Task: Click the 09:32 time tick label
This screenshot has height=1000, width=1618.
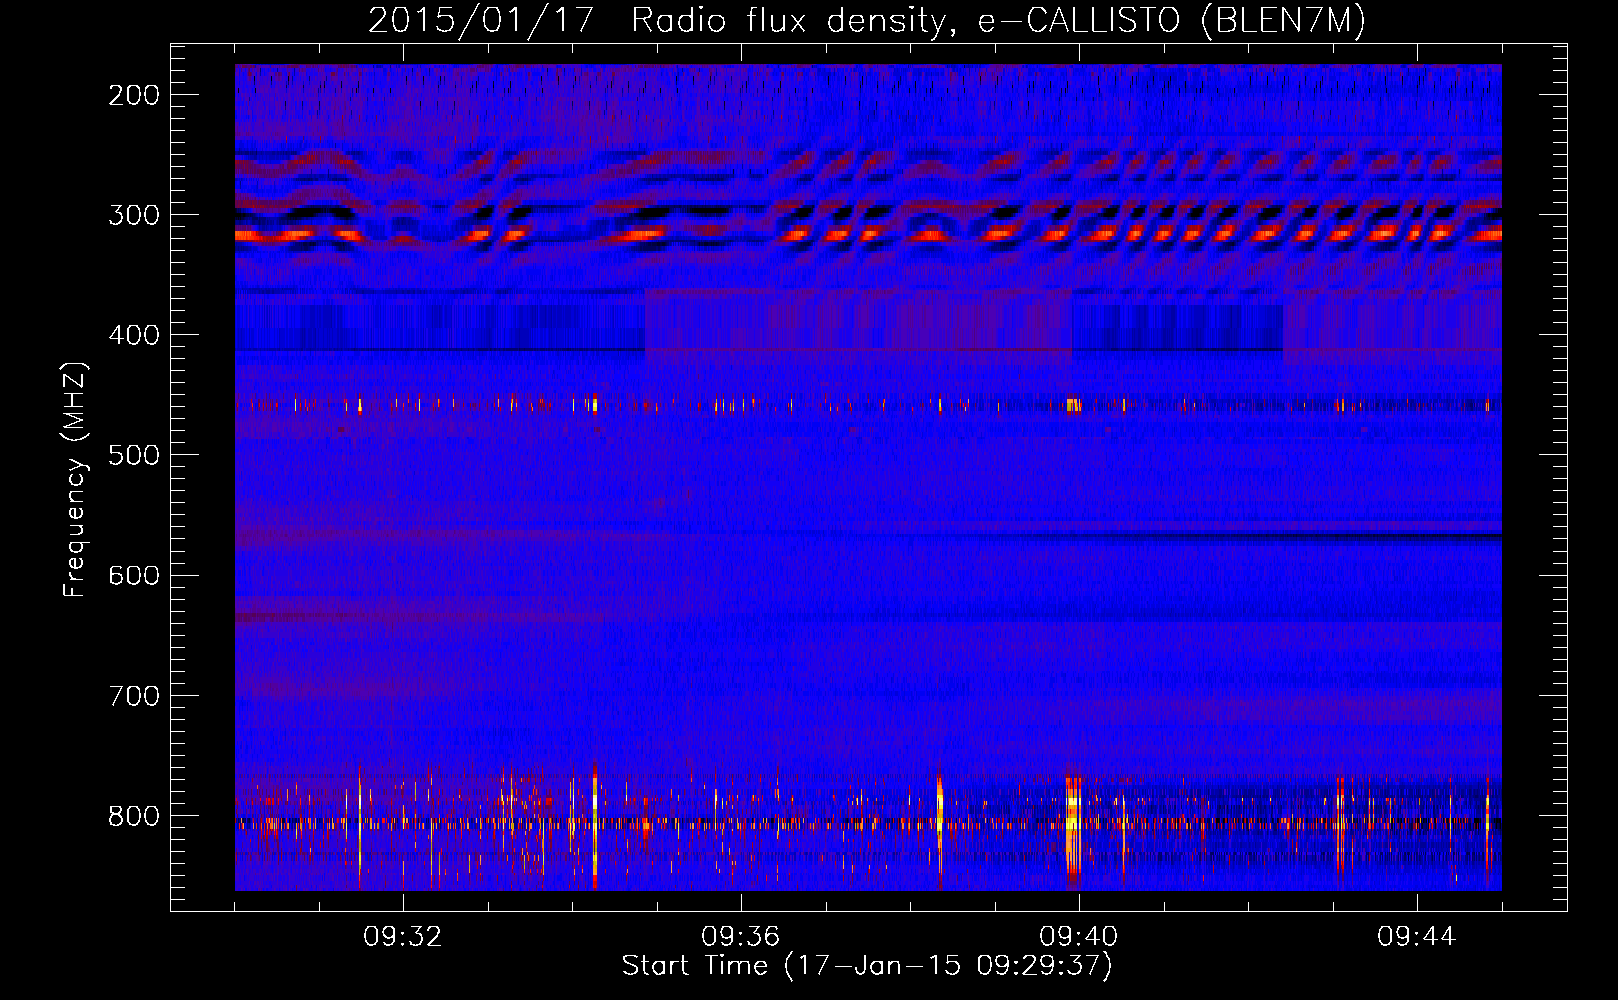Action: (x=403, y=936)
